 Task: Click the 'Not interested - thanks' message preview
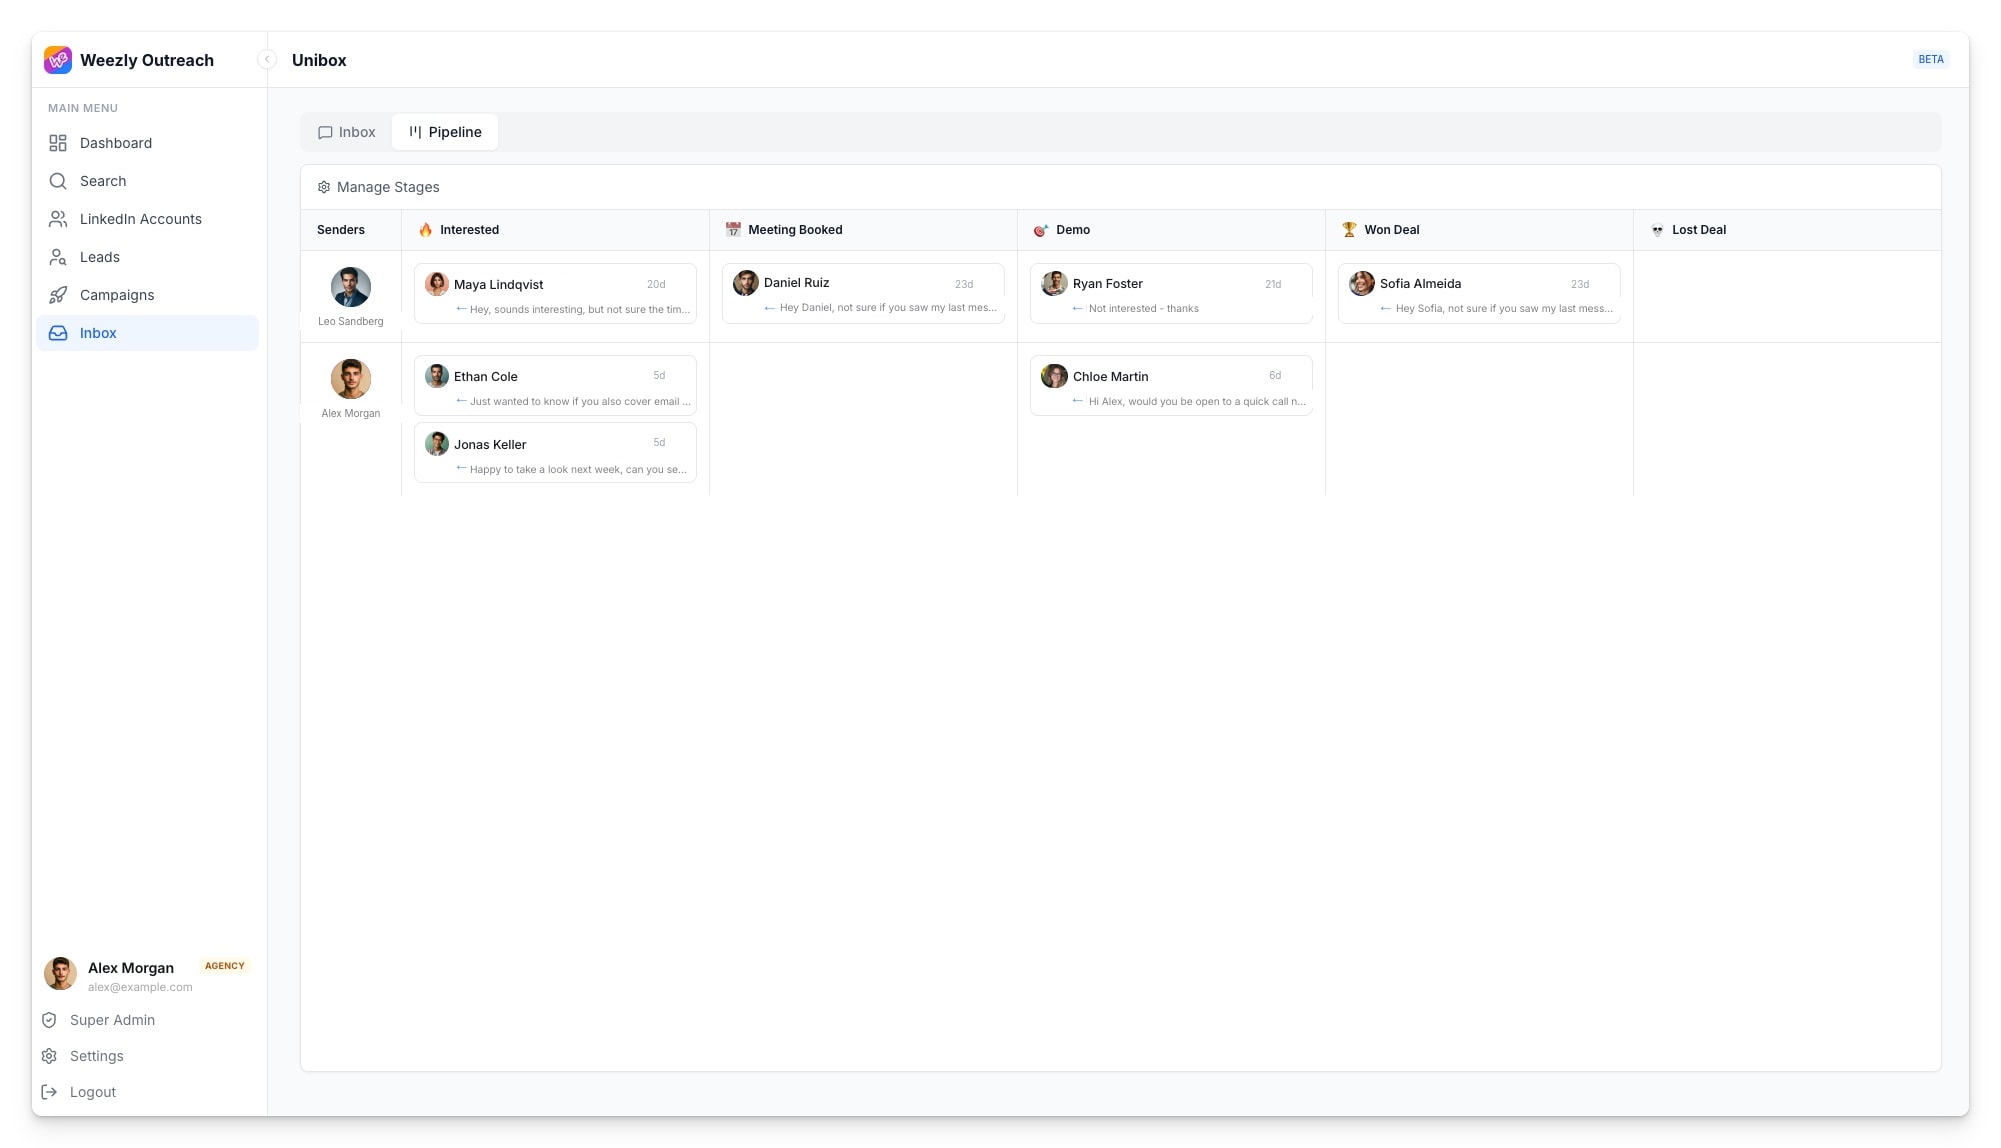(x=1143, y=309)
